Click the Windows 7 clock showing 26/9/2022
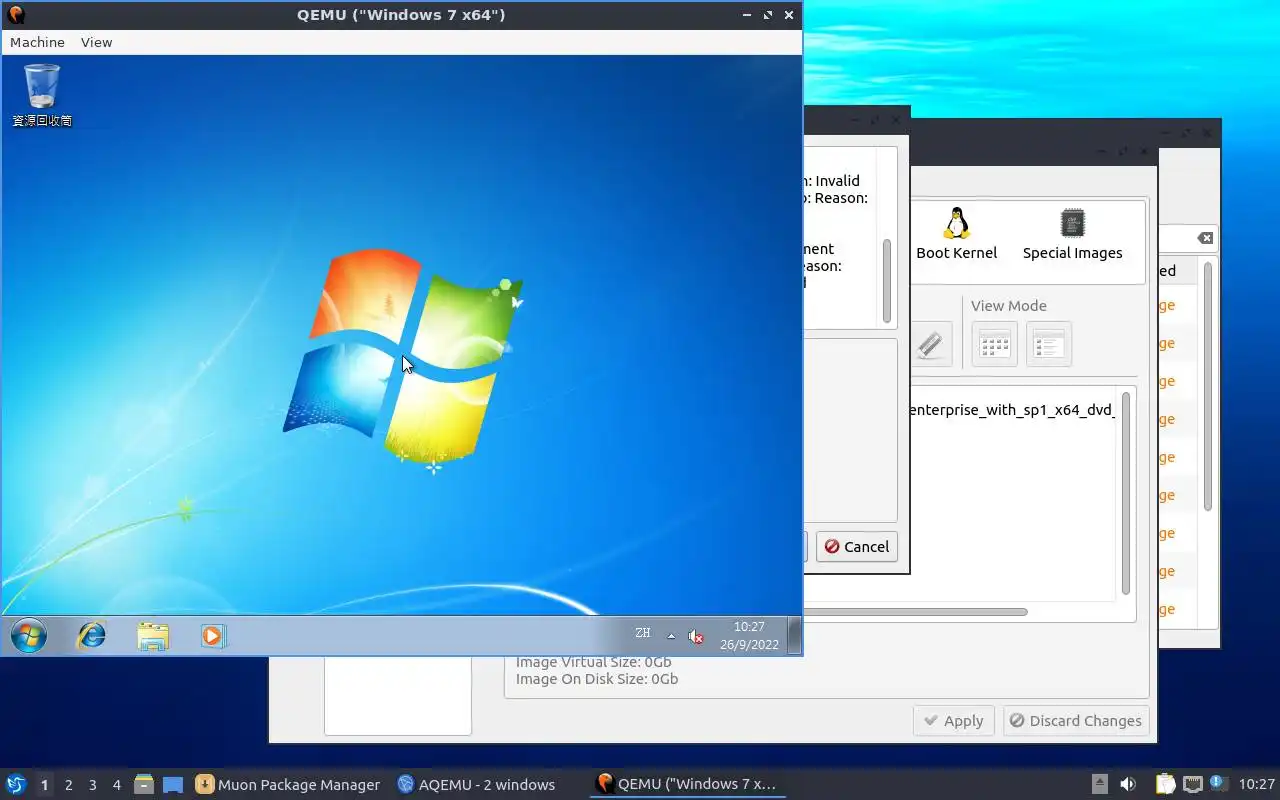Image resolution: width=1280 pixels, height=800 pixels. [749, 636]
